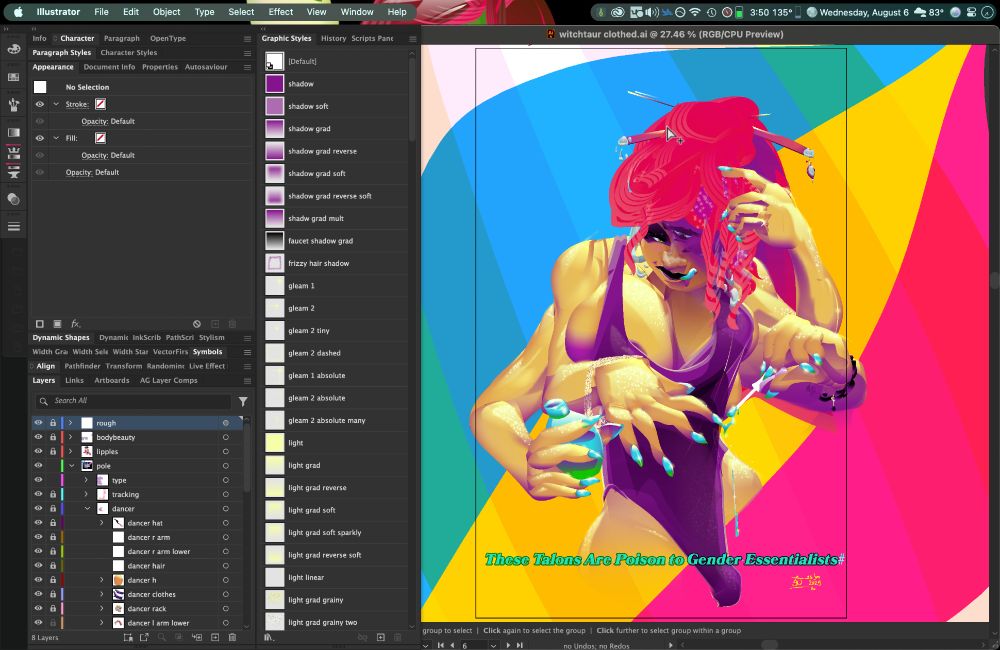Viewport: 1000px width, 650px height.
Task: Click Create New Sublayer in Layers panel
Action: [x=197, y=637]
